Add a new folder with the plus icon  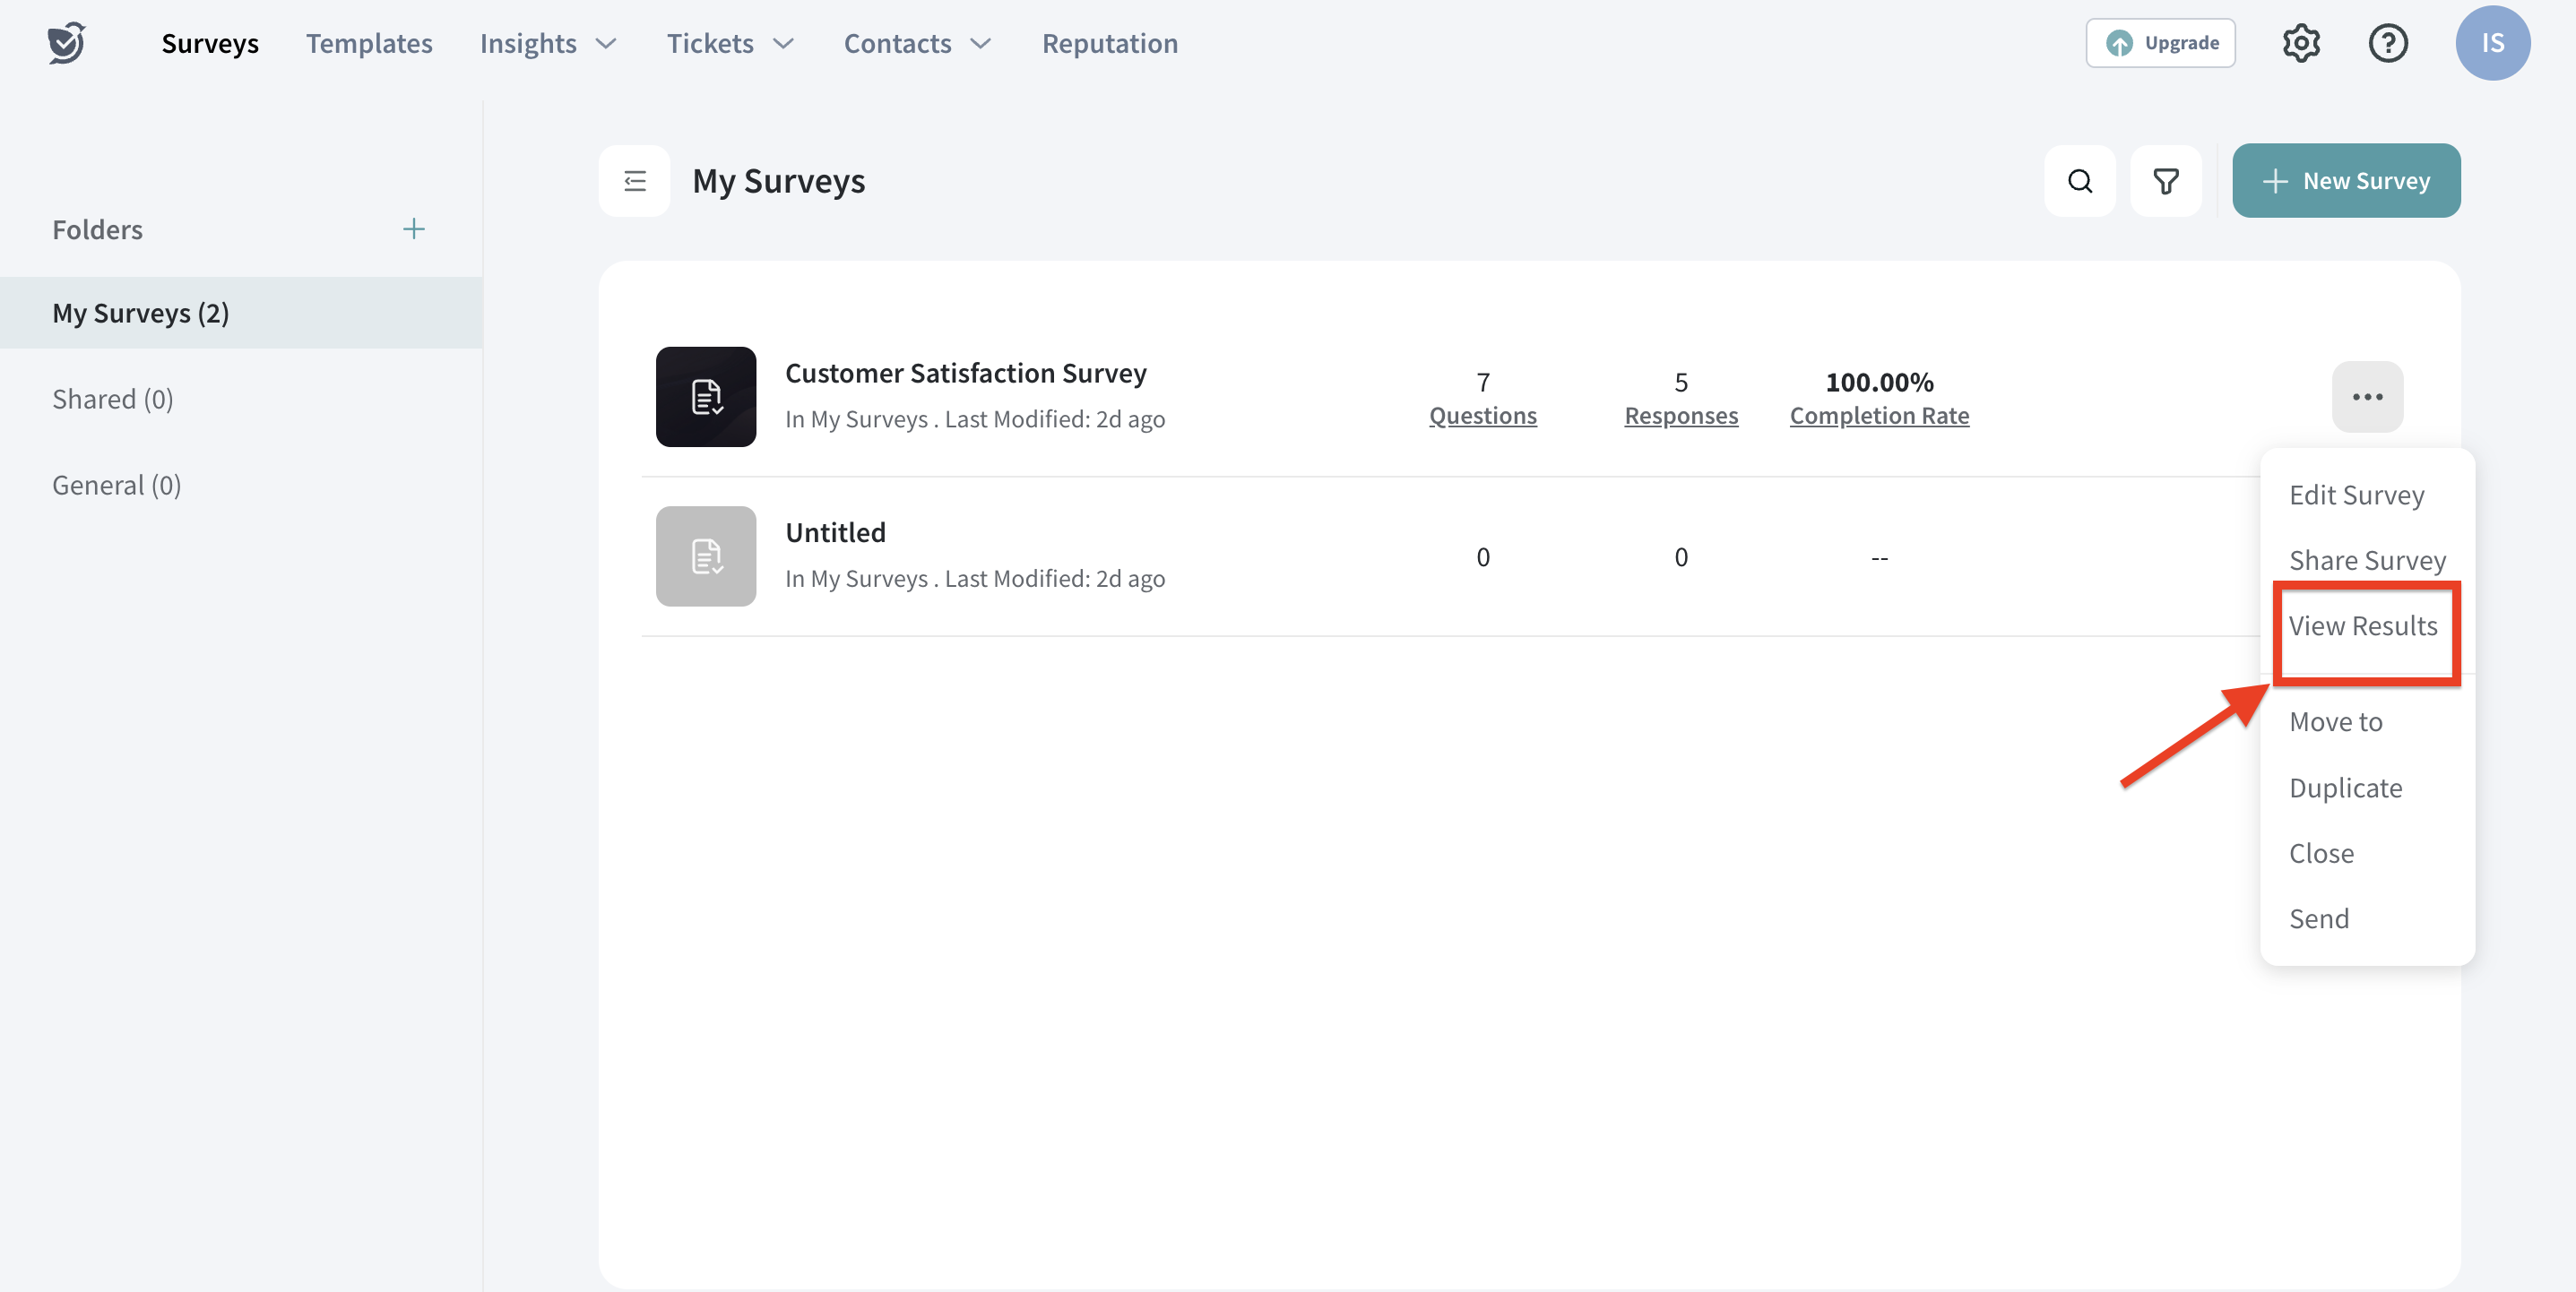click(x=414, y=229)
